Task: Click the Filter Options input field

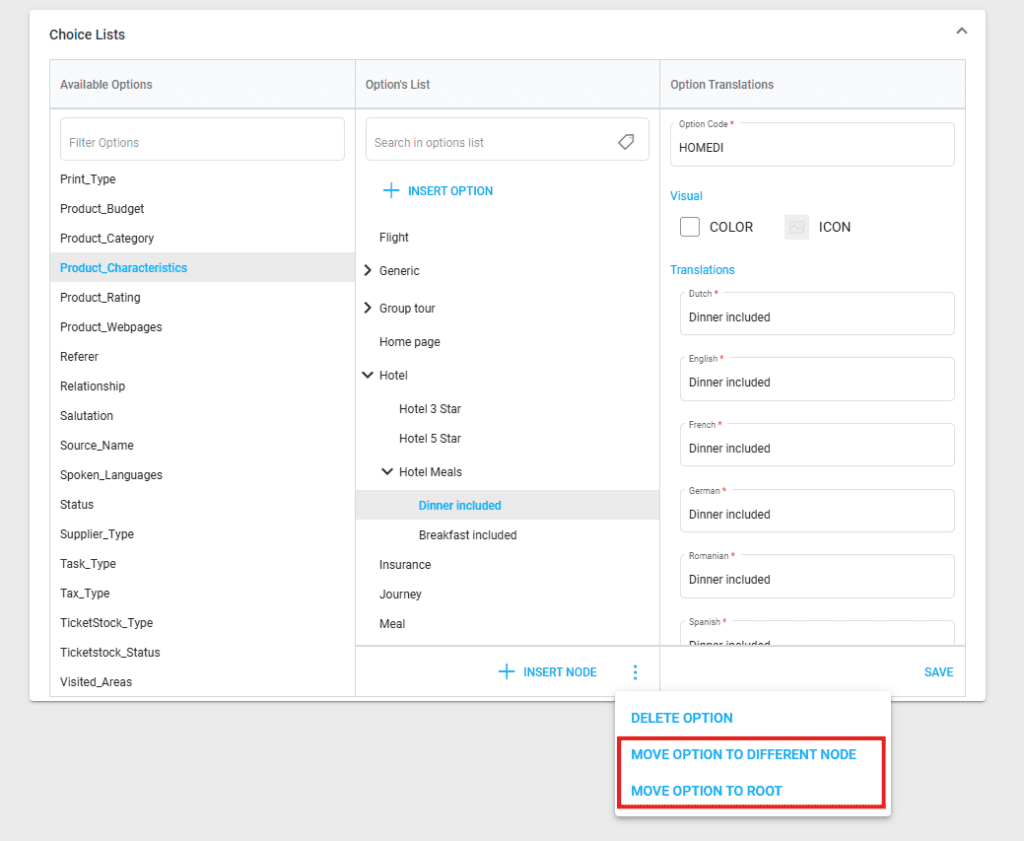Action: click(202, 142)
